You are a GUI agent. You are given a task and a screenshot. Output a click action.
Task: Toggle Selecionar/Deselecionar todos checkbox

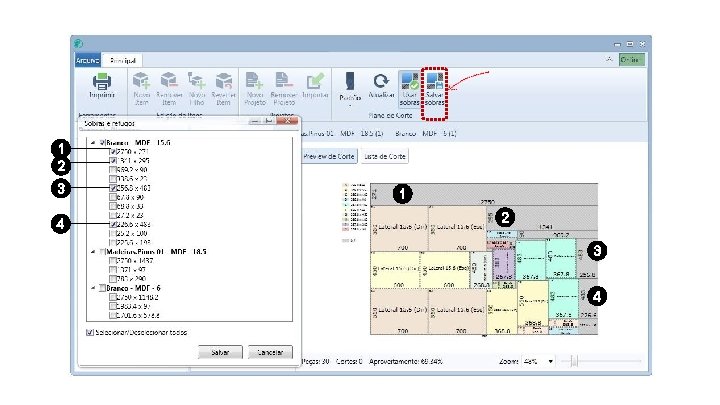pyautogui.click(x=90, y=332)
